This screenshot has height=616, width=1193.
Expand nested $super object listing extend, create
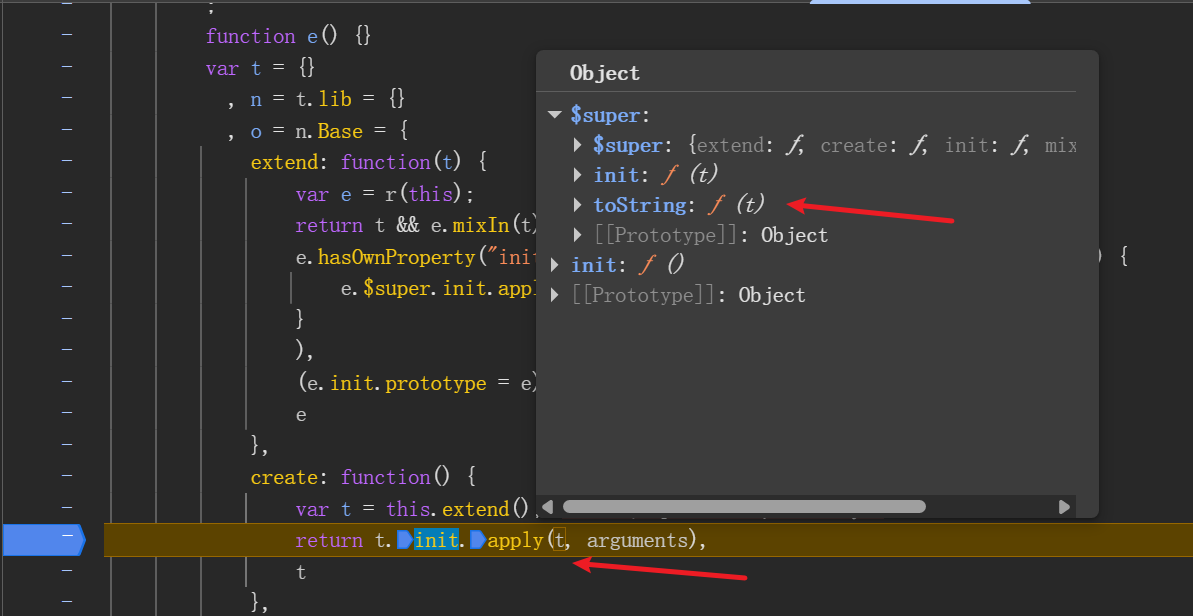(x=578, y=145)
